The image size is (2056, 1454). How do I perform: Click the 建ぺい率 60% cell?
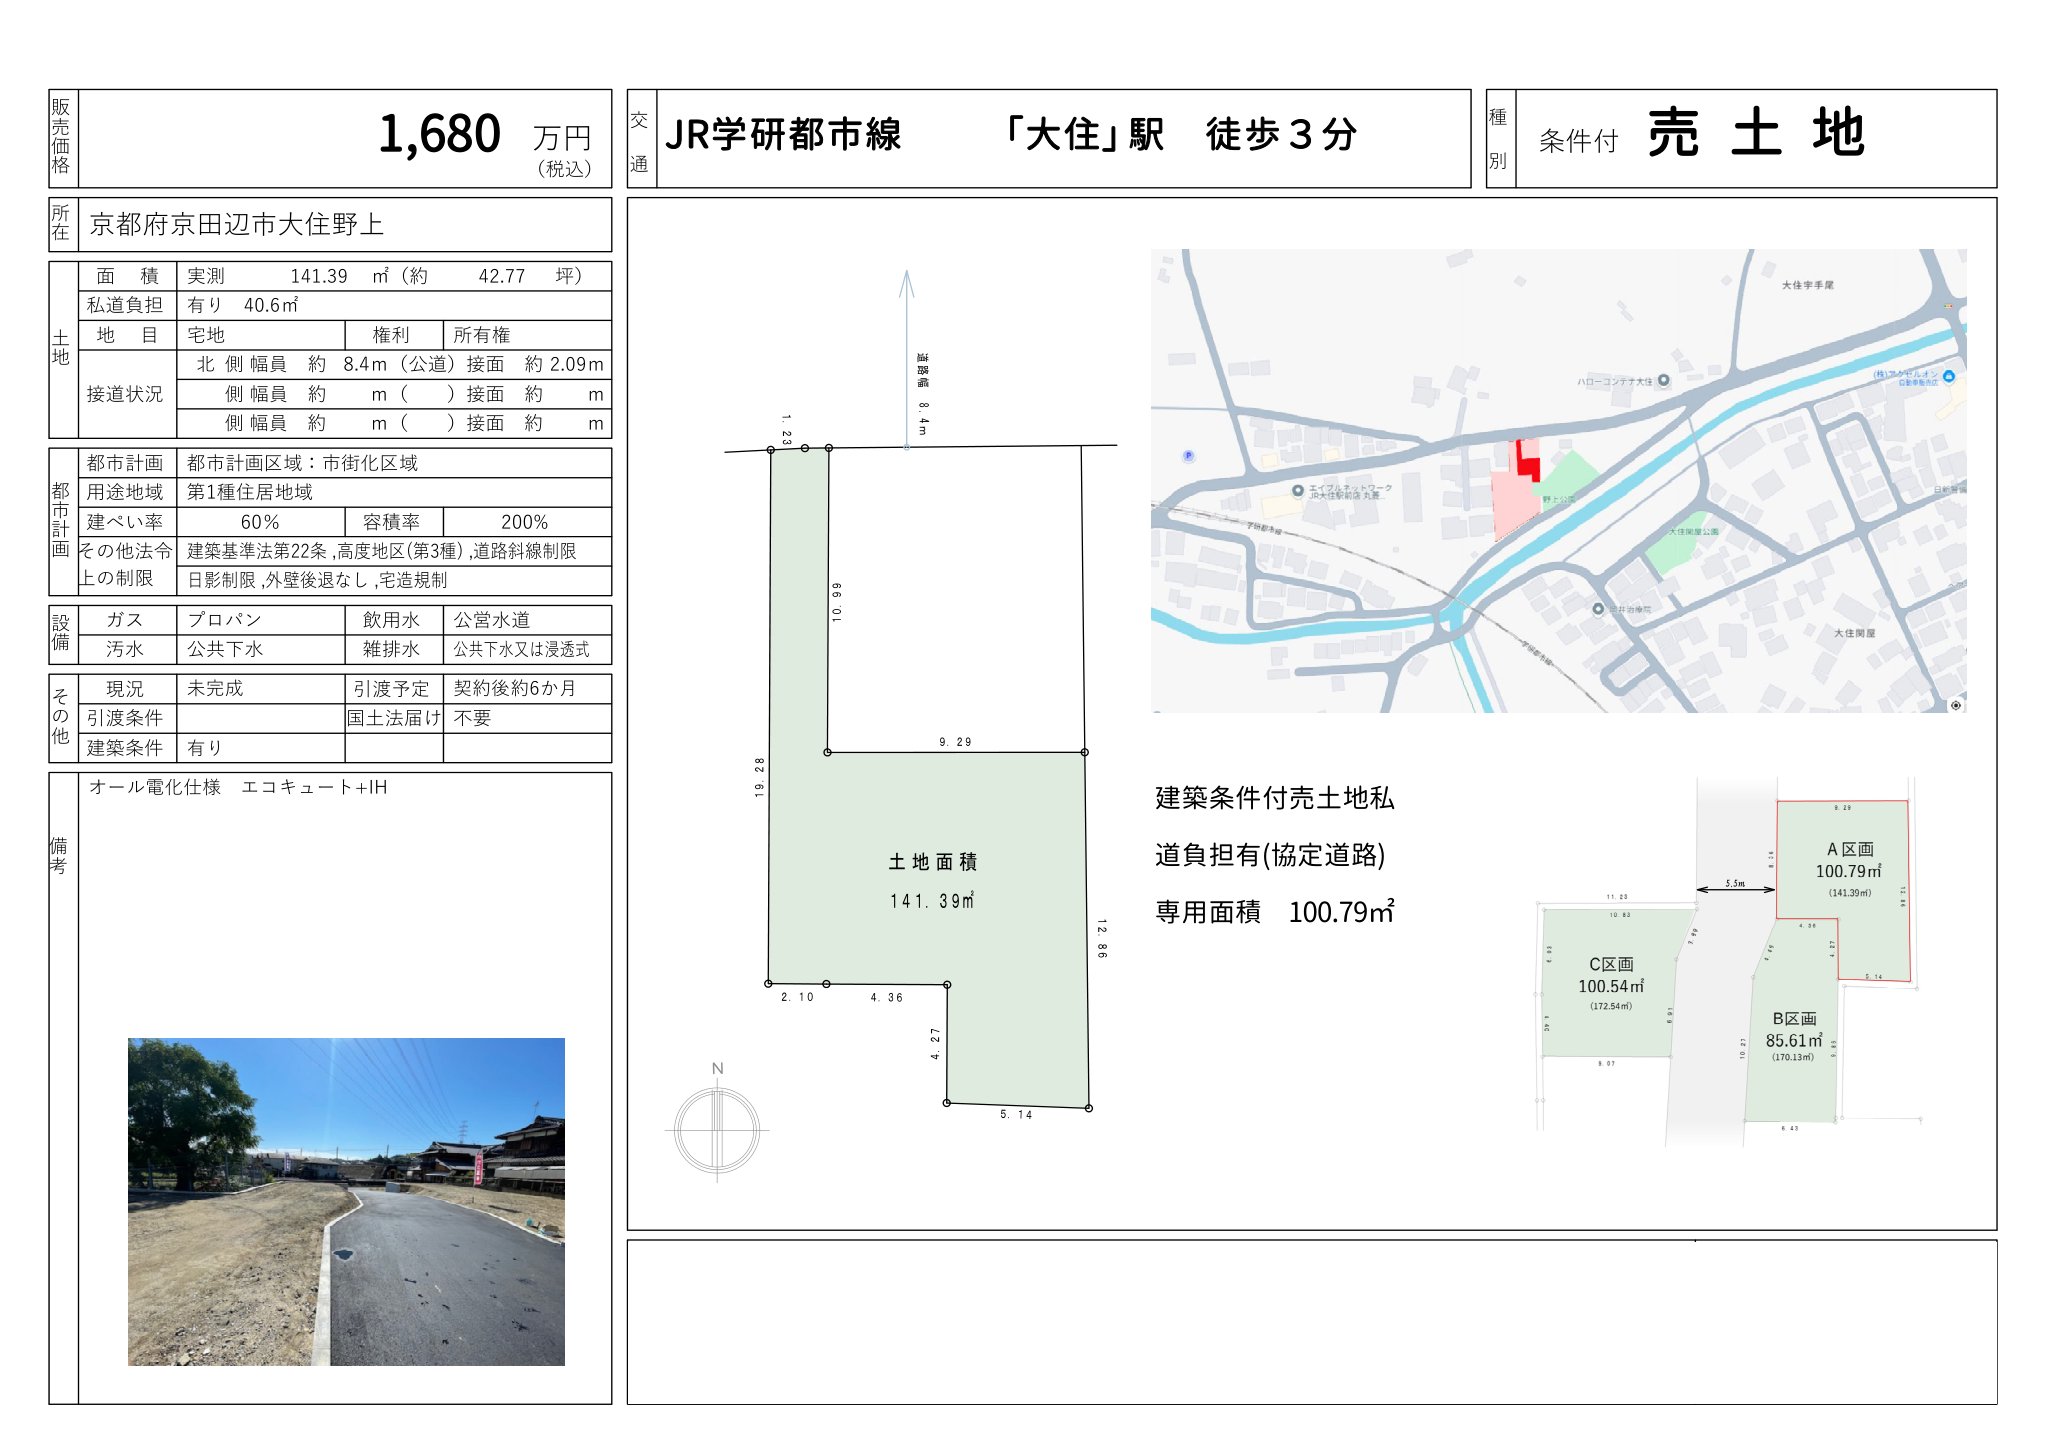tap(260, 522)
